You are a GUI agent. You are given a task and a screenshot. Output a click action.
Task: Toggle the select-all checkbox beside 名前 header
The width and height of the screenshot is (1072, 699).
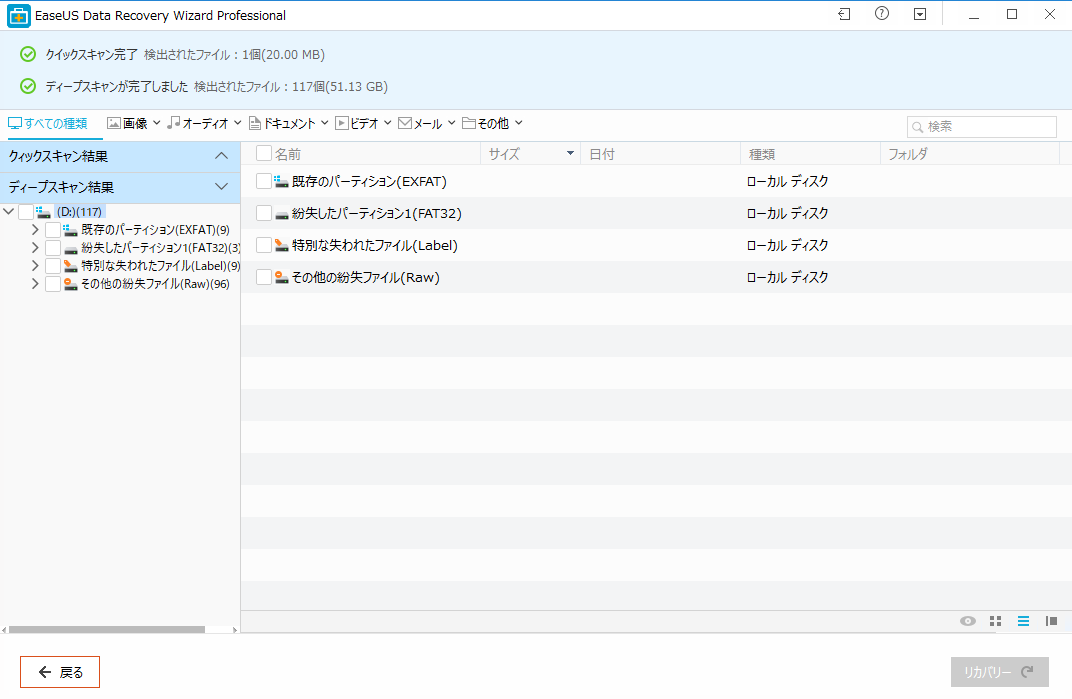(264, 154)
